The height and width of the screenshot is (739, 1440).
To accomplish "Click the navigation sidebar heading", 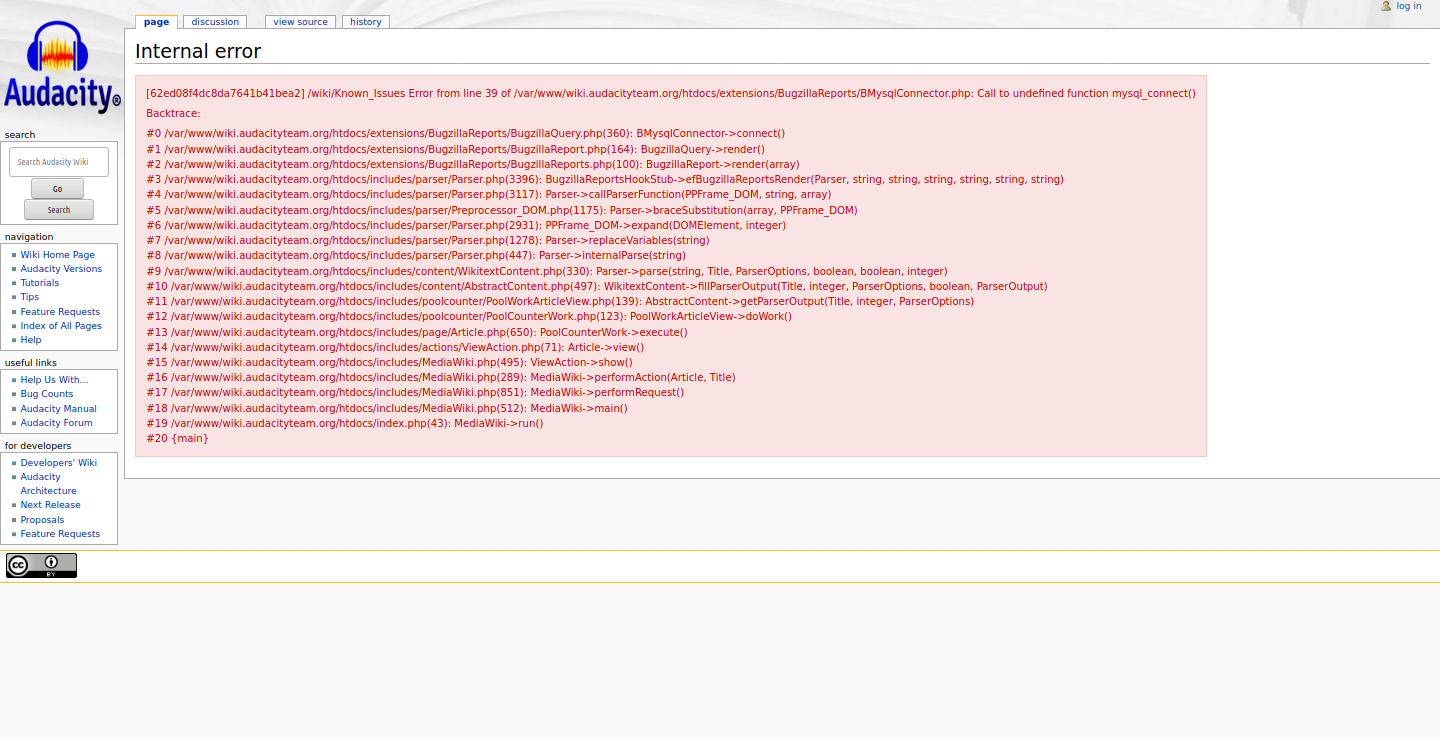I will point(29,237).
